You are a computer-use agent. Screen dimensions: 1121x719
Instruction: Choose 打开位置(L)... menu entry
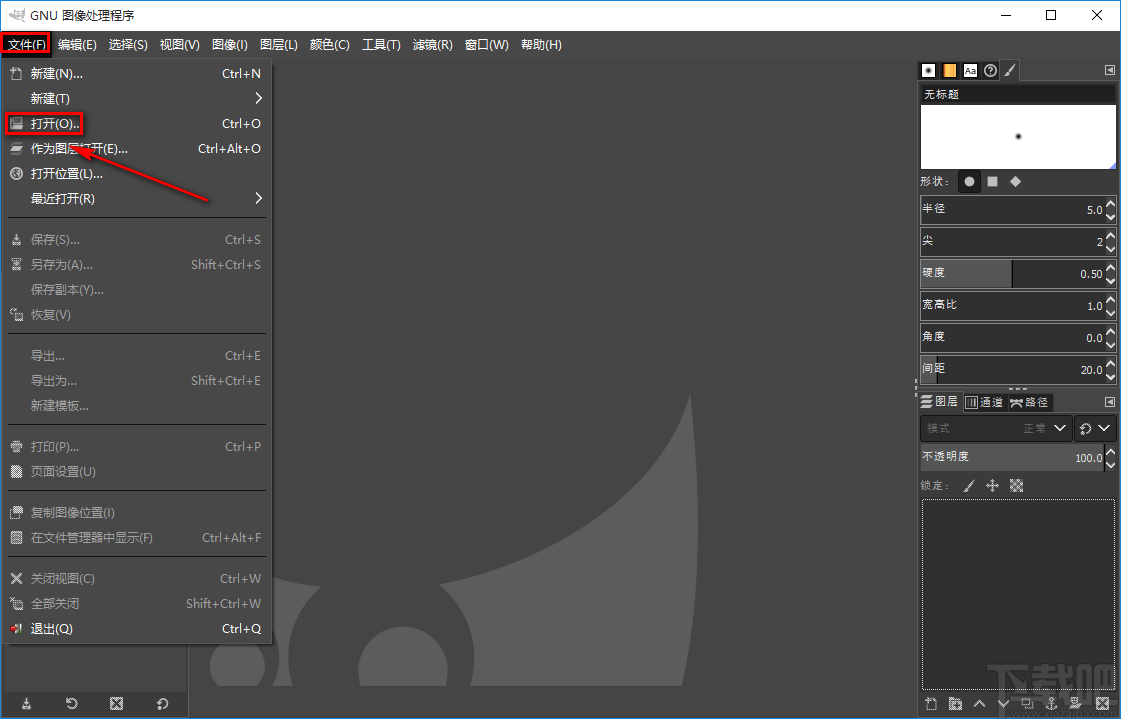[137, 174]
